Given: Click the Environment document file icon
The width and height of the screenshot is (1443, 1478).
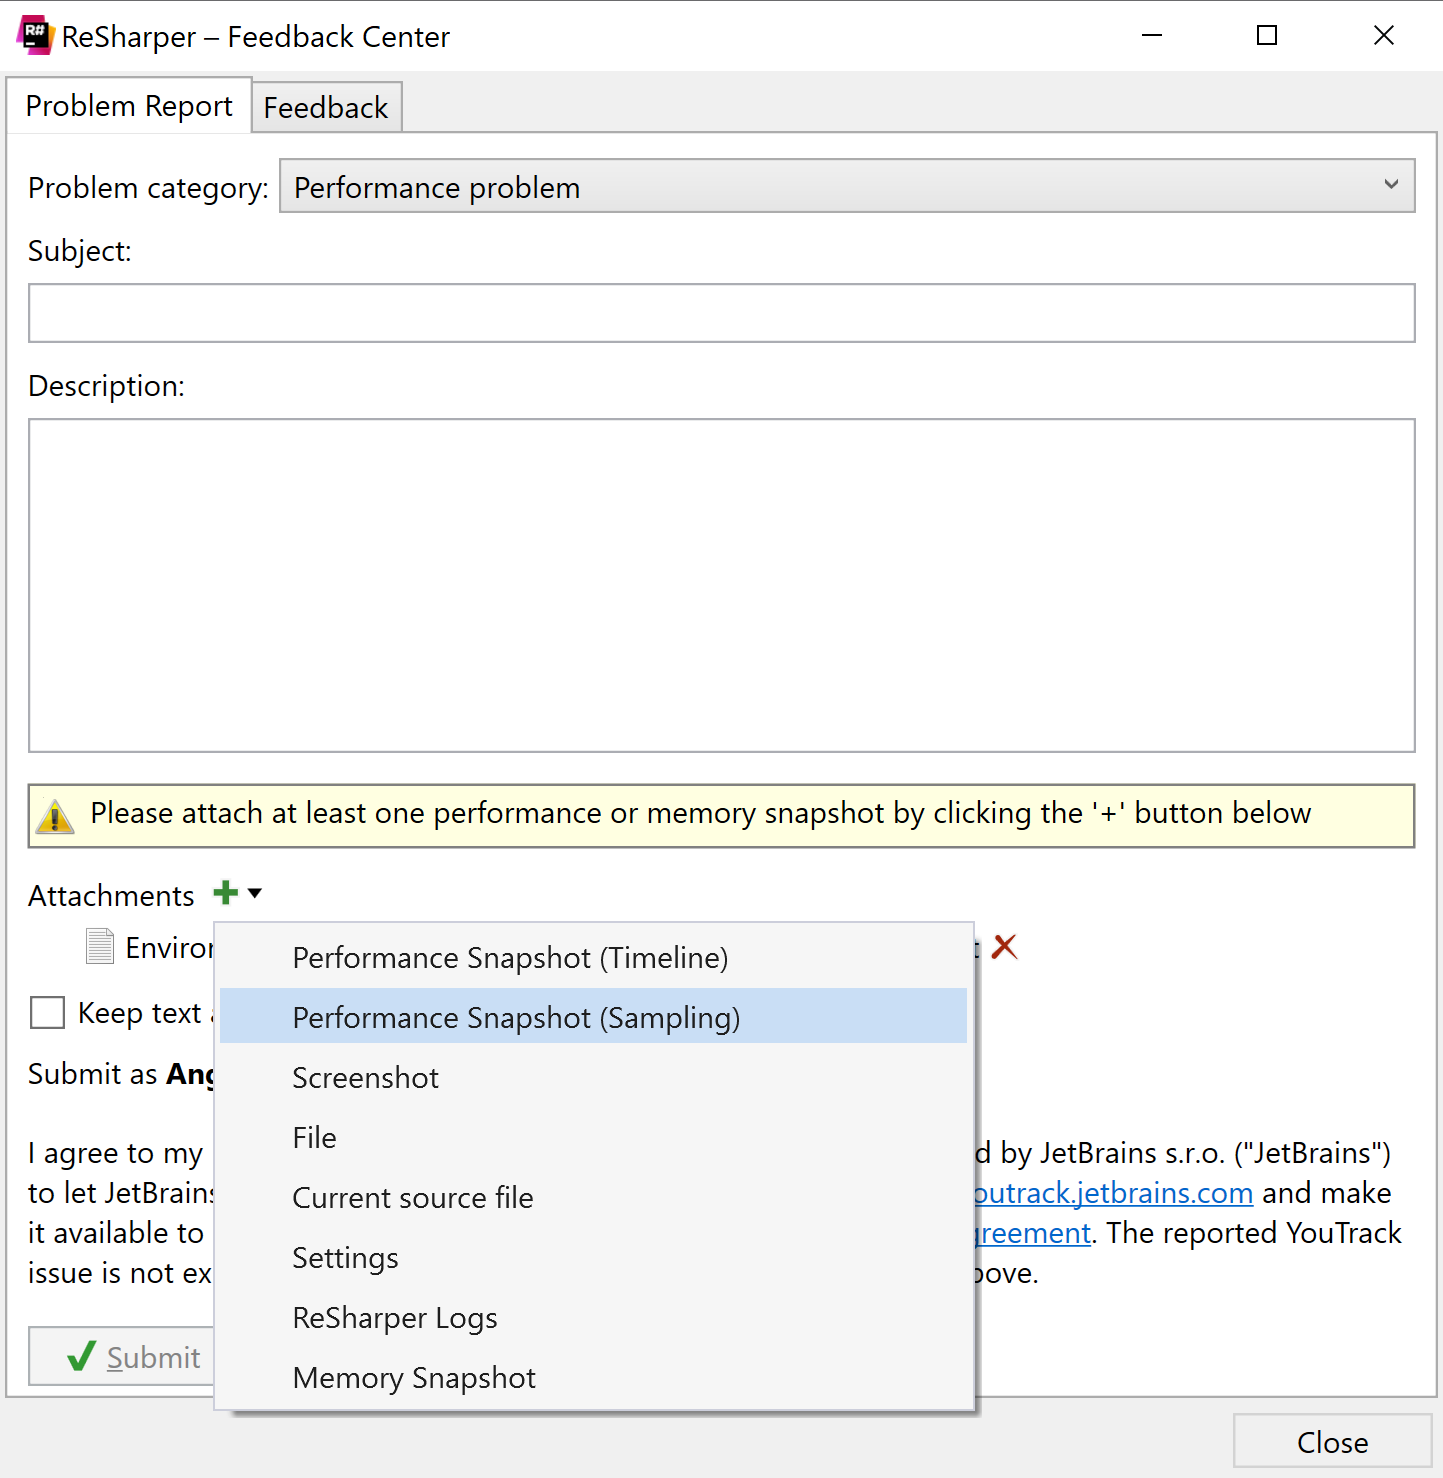Looking at the screenshot, I should 100,946.
